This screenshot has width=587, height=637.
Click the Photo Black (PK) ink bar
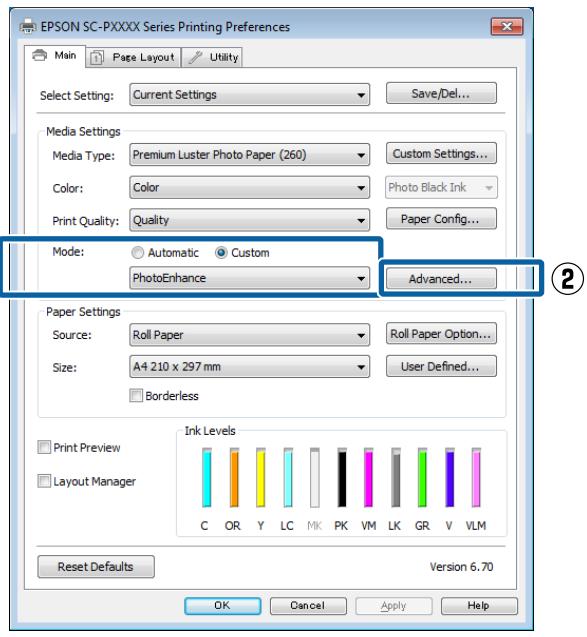342,477
